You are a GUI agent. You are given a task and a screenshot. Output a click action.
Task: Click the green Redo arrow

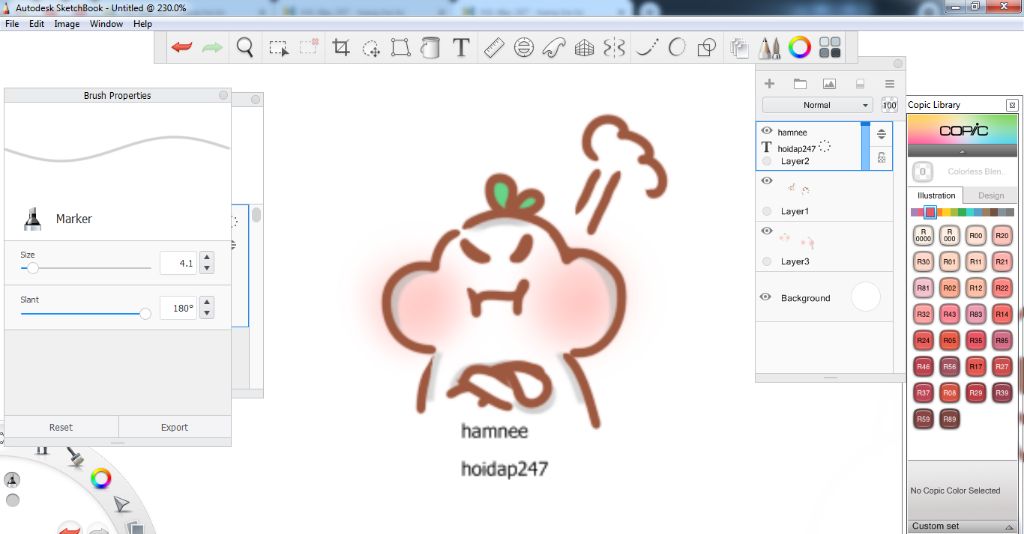coord(212,47)
